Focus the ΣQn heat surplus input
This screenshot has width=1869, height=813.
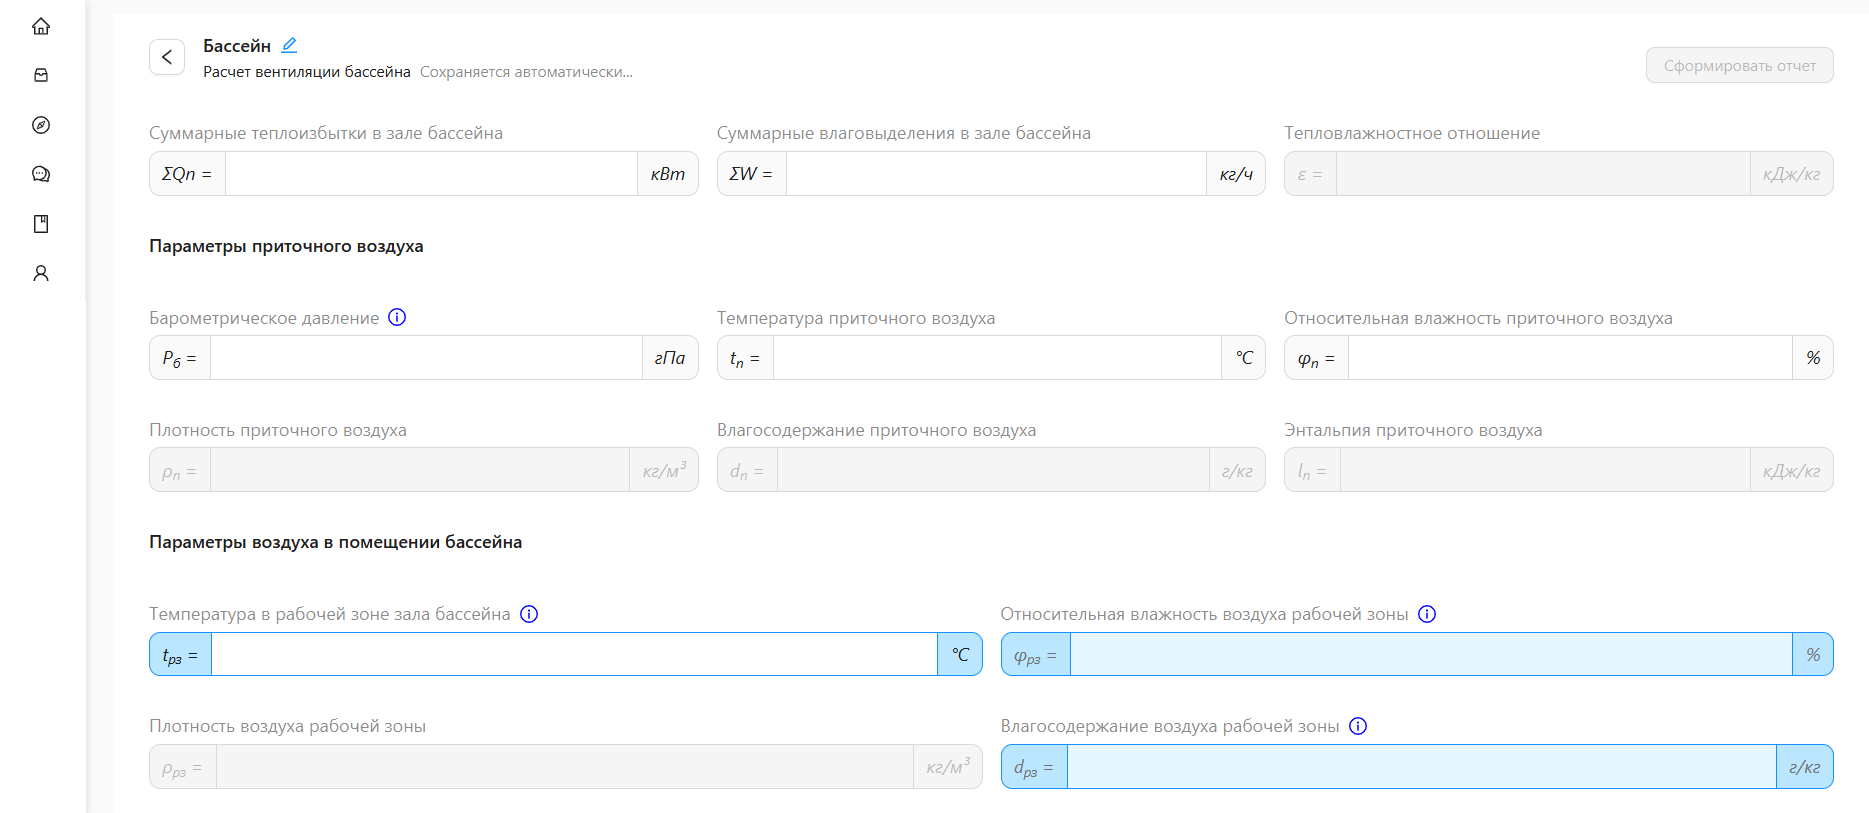[x=431, y=174]
